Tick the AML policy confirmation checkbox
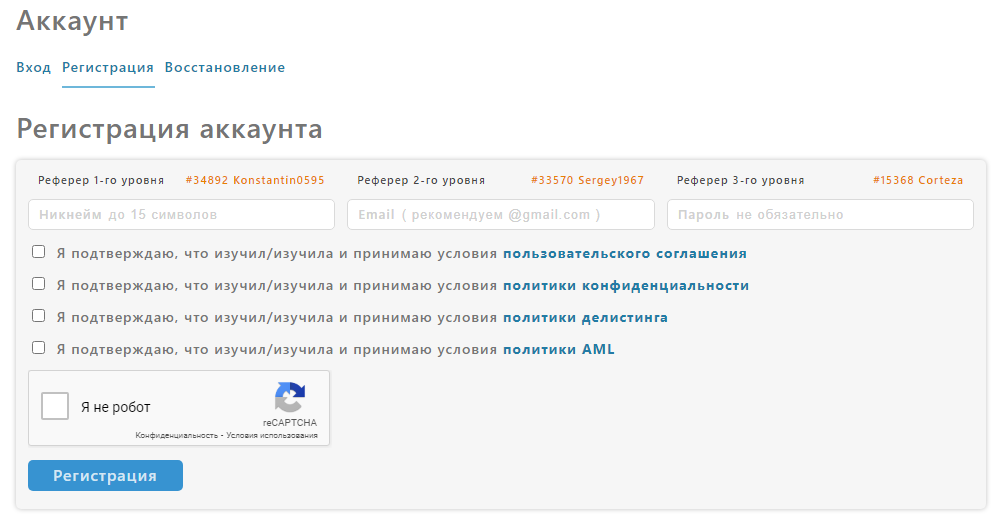 [39, 348]
